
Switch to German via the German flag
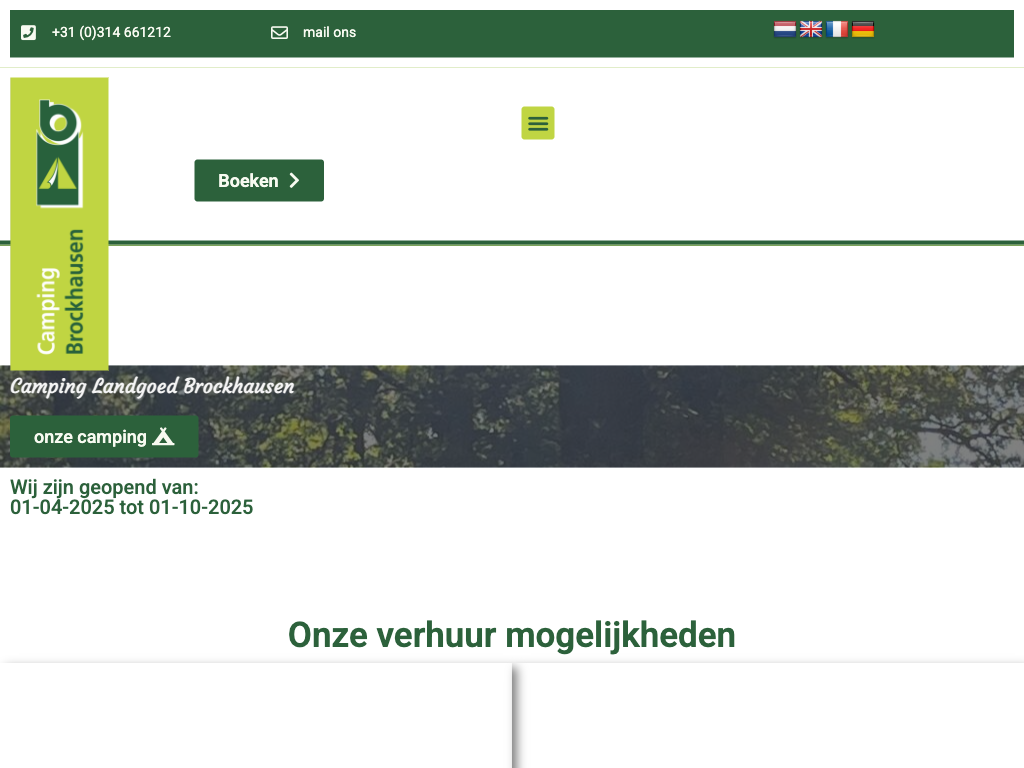863,29
